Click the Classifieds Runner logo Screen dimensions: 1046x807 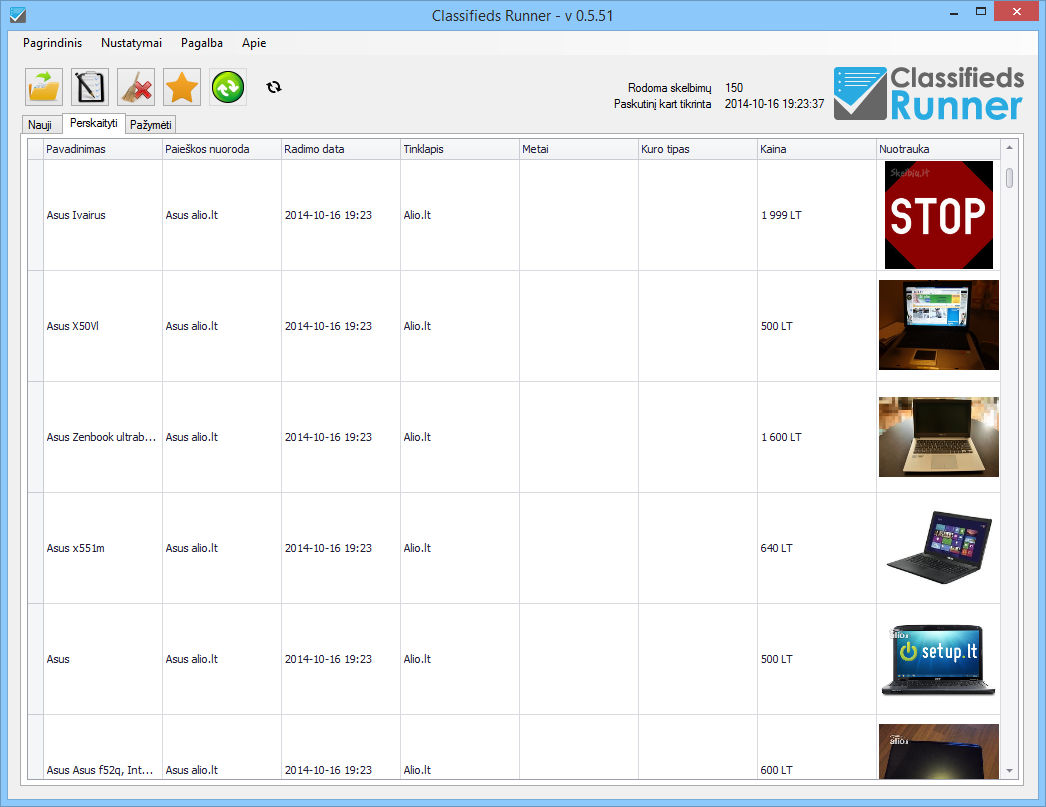click(929, 93)
